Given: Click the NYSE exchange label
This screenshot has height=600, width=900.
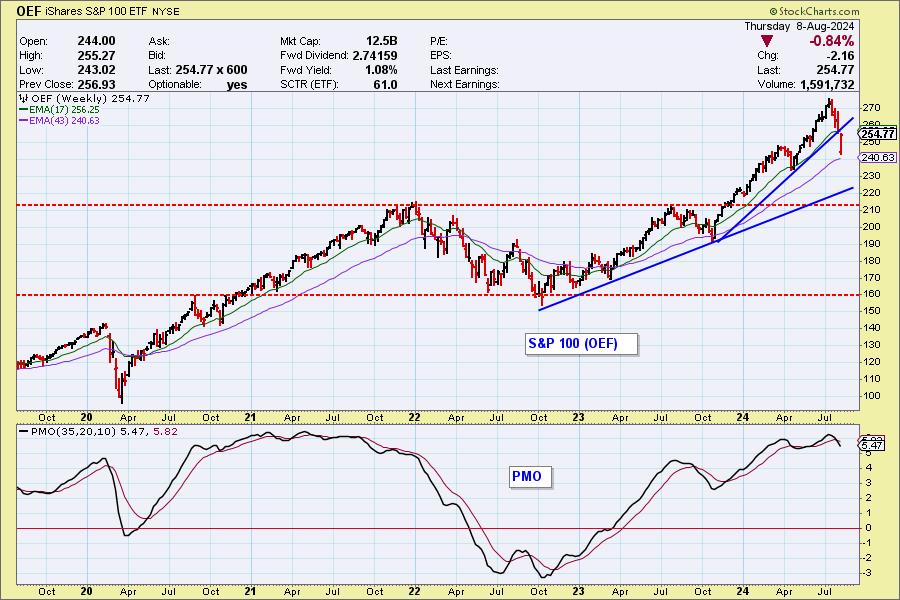Looking at the screenshot, I should coord(166,11).
